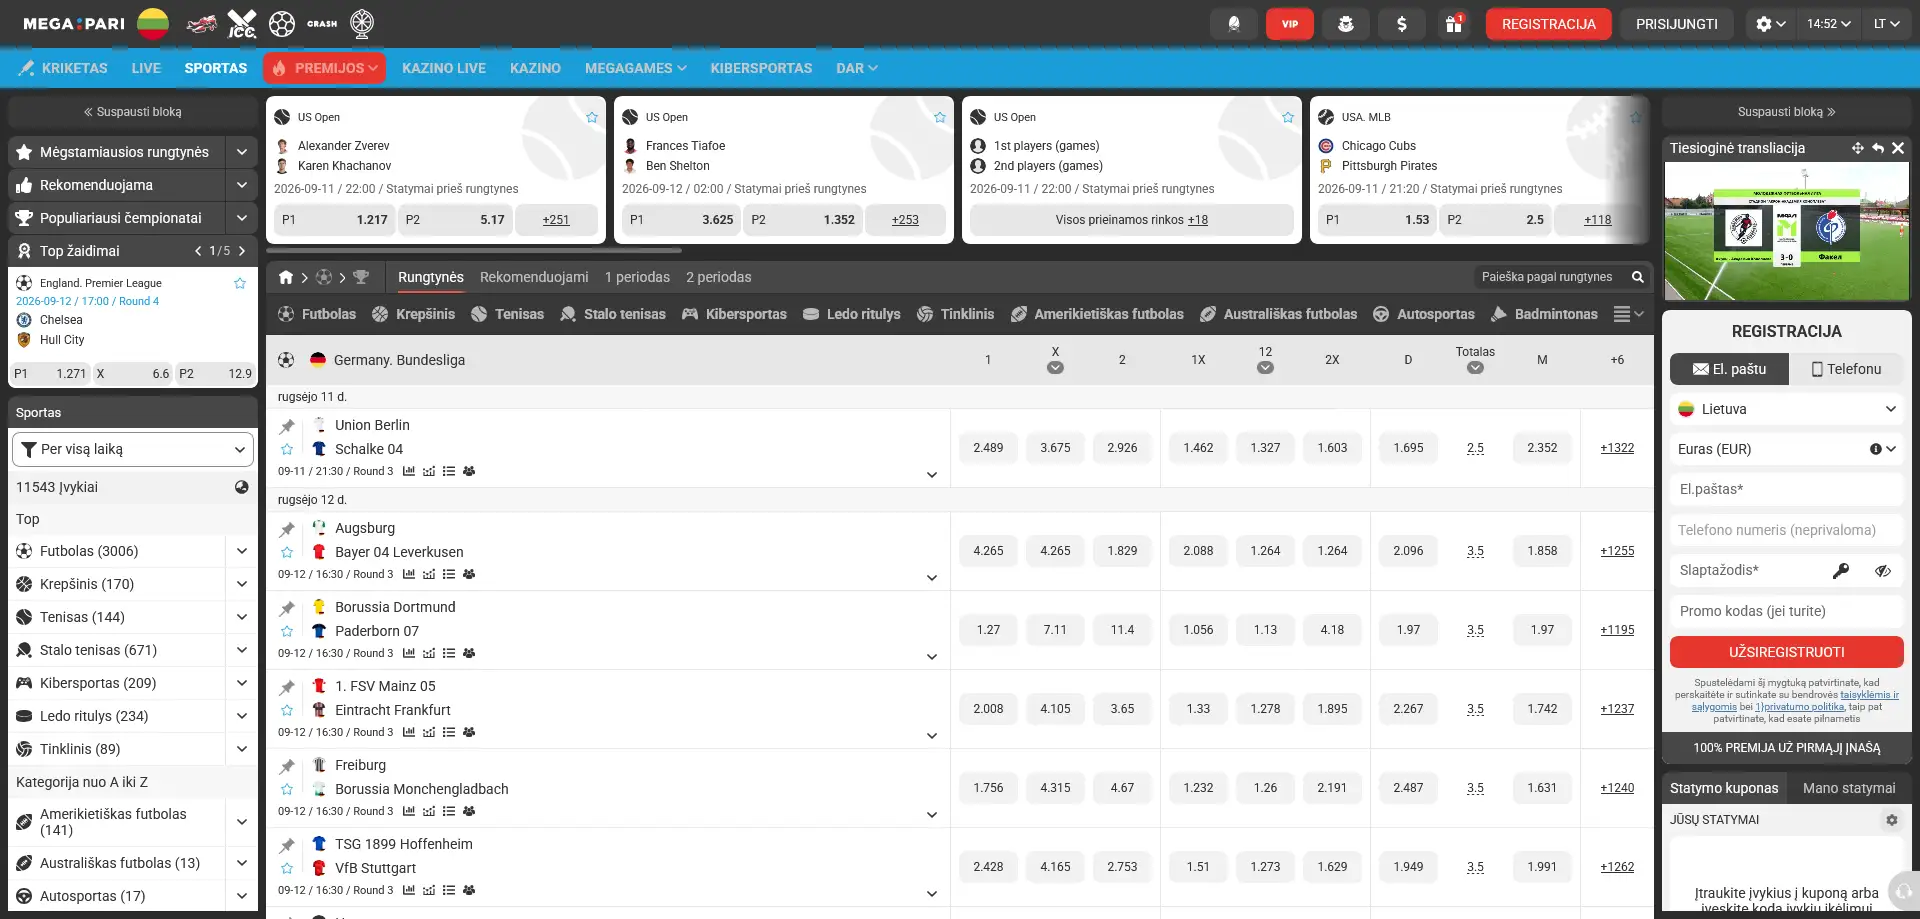Pin the Union Berlin vs Schalke 04 match

(x=287, y=426)
